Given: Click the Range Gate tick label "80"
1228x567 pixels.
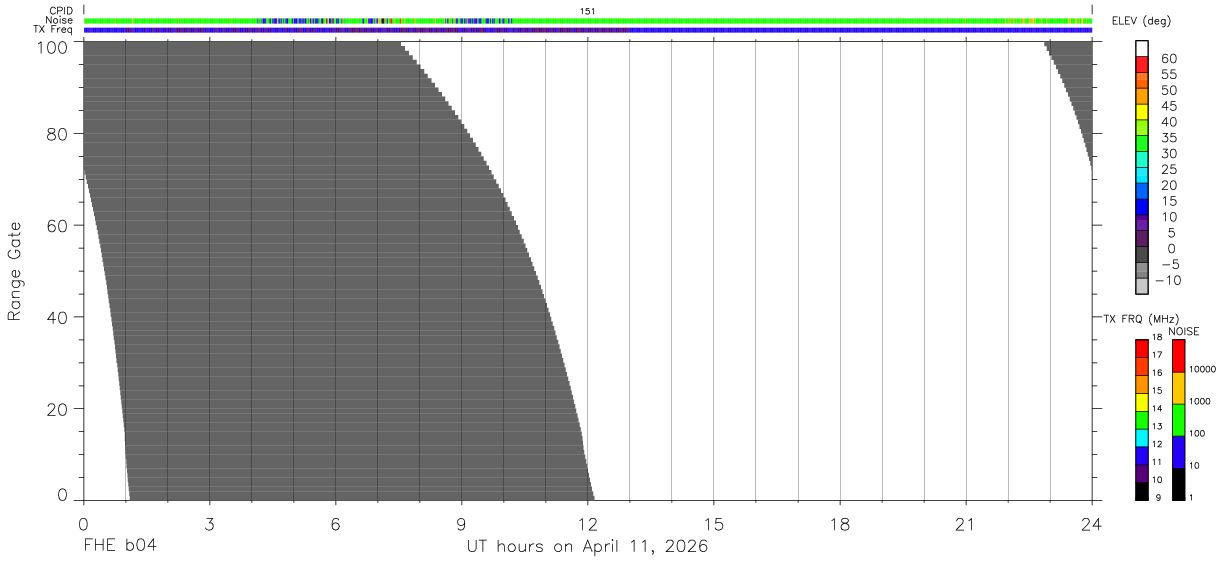Looking at the screenshot, I should coord(59,134).
